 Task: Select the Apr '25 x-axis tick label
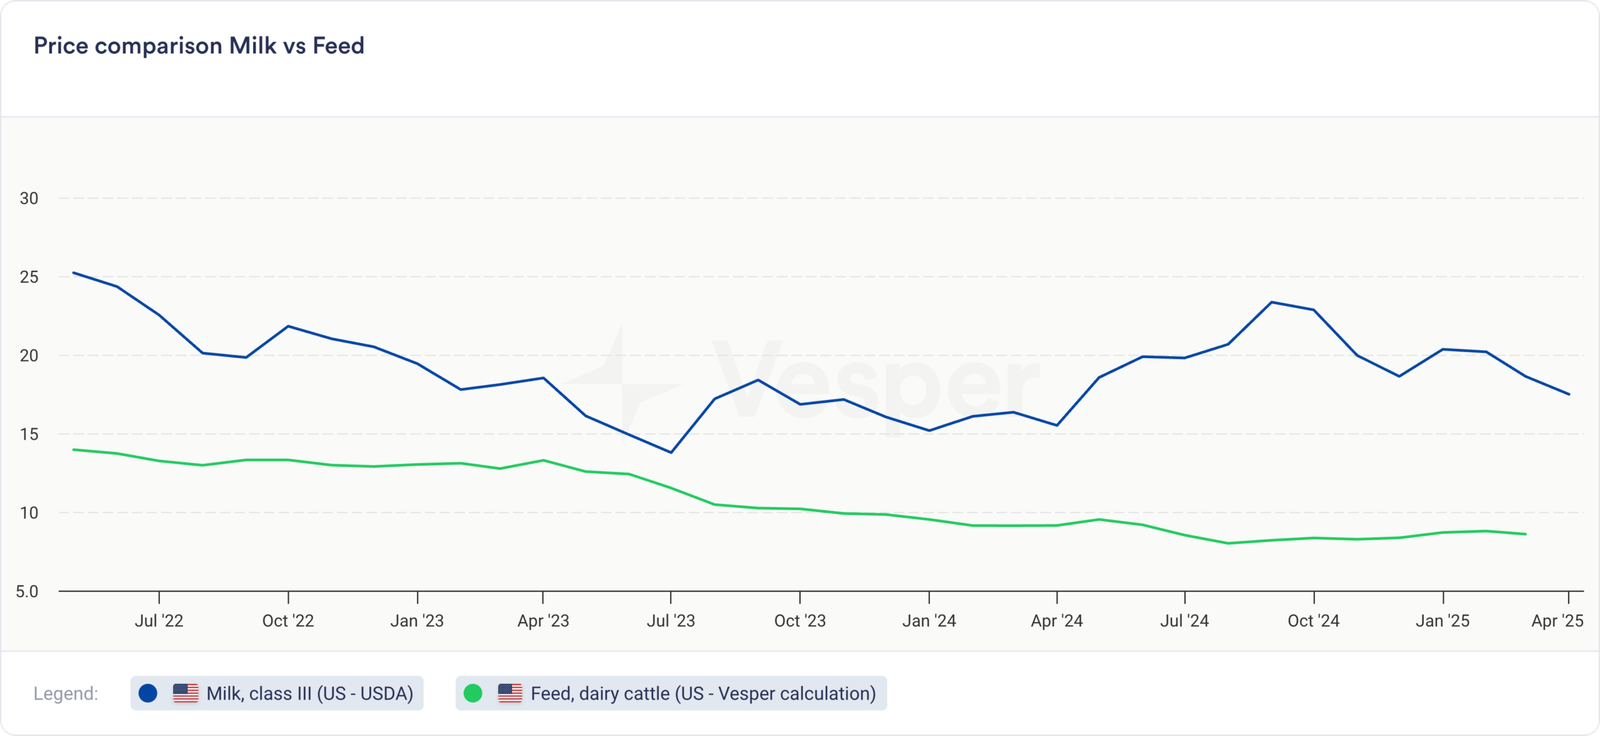[1557, 621]
